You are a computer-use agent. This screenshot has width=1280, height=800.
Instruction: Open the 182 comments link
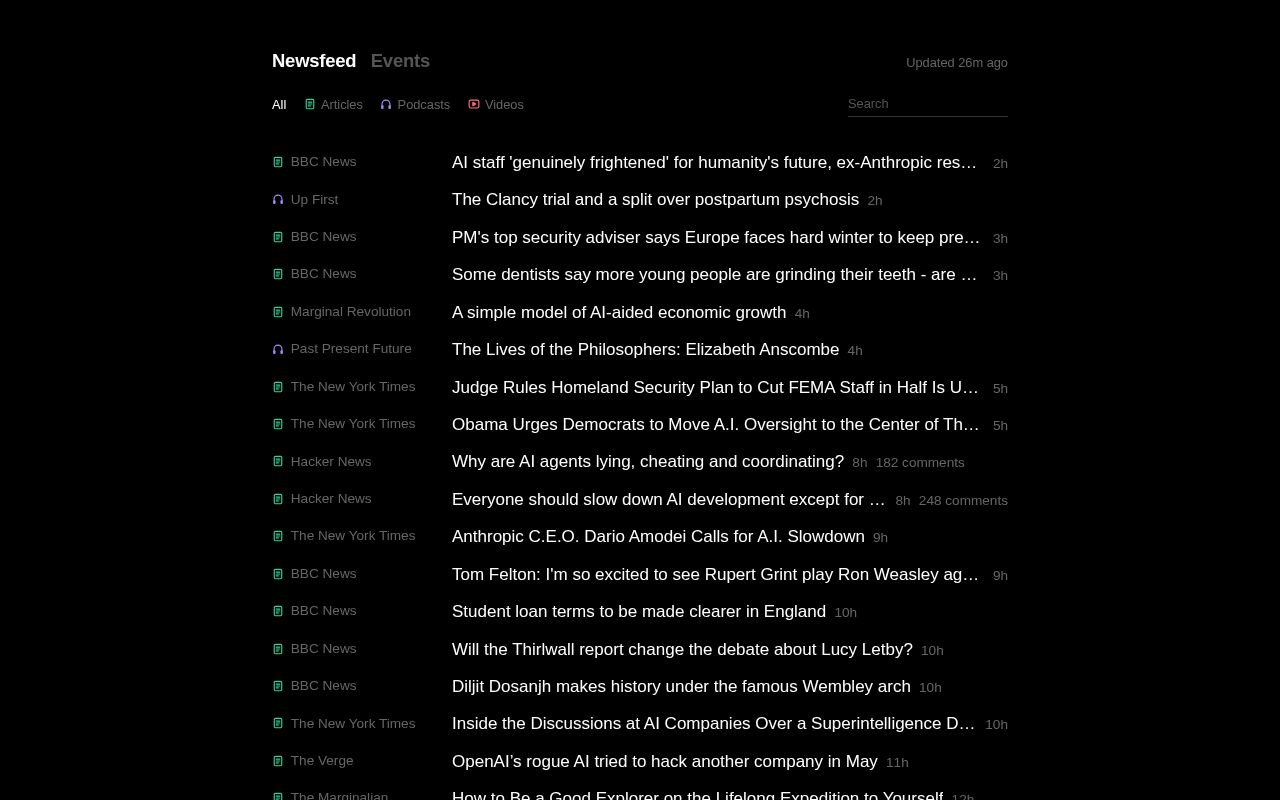click(920, 463)
